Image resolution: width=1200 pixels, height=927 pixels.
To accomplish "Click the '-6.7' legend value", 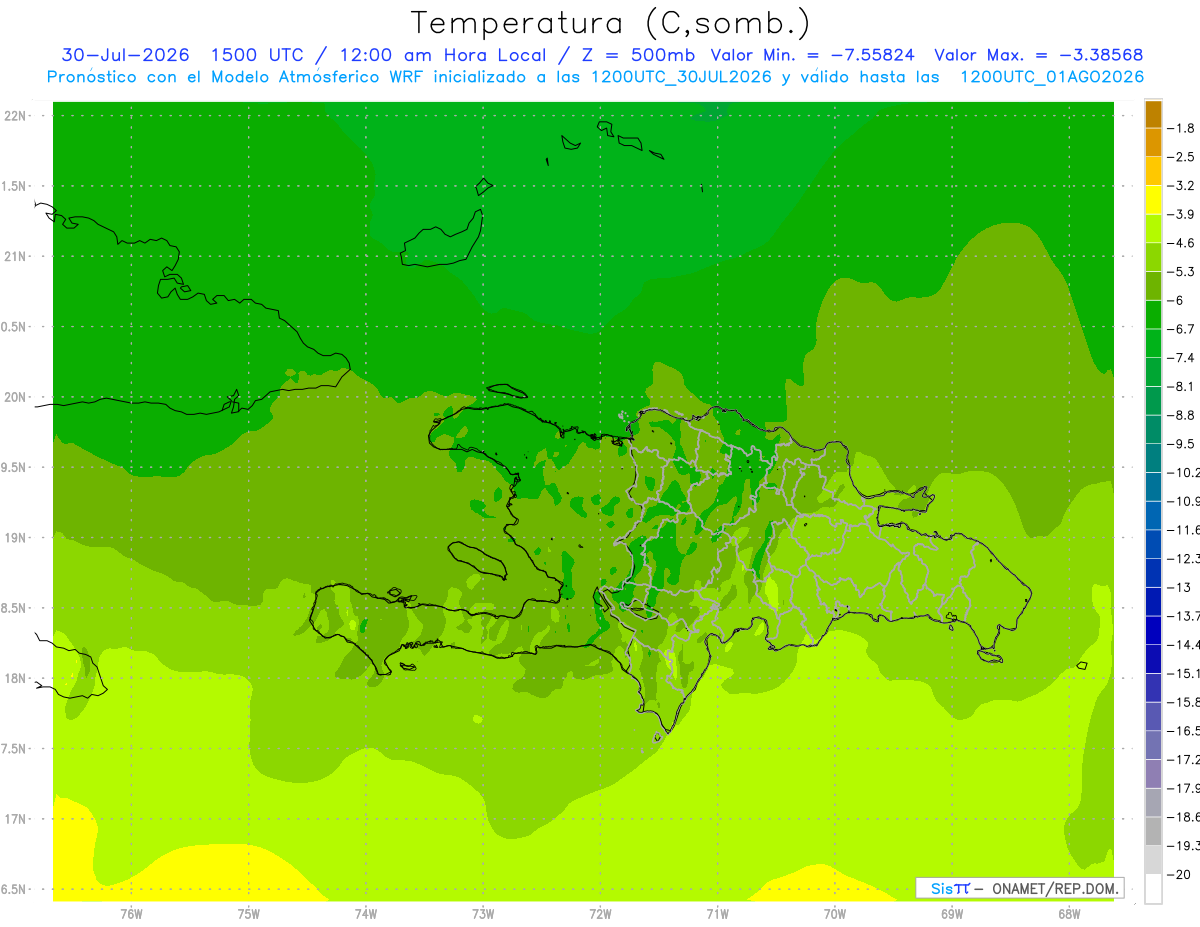I will (1183, 329).
